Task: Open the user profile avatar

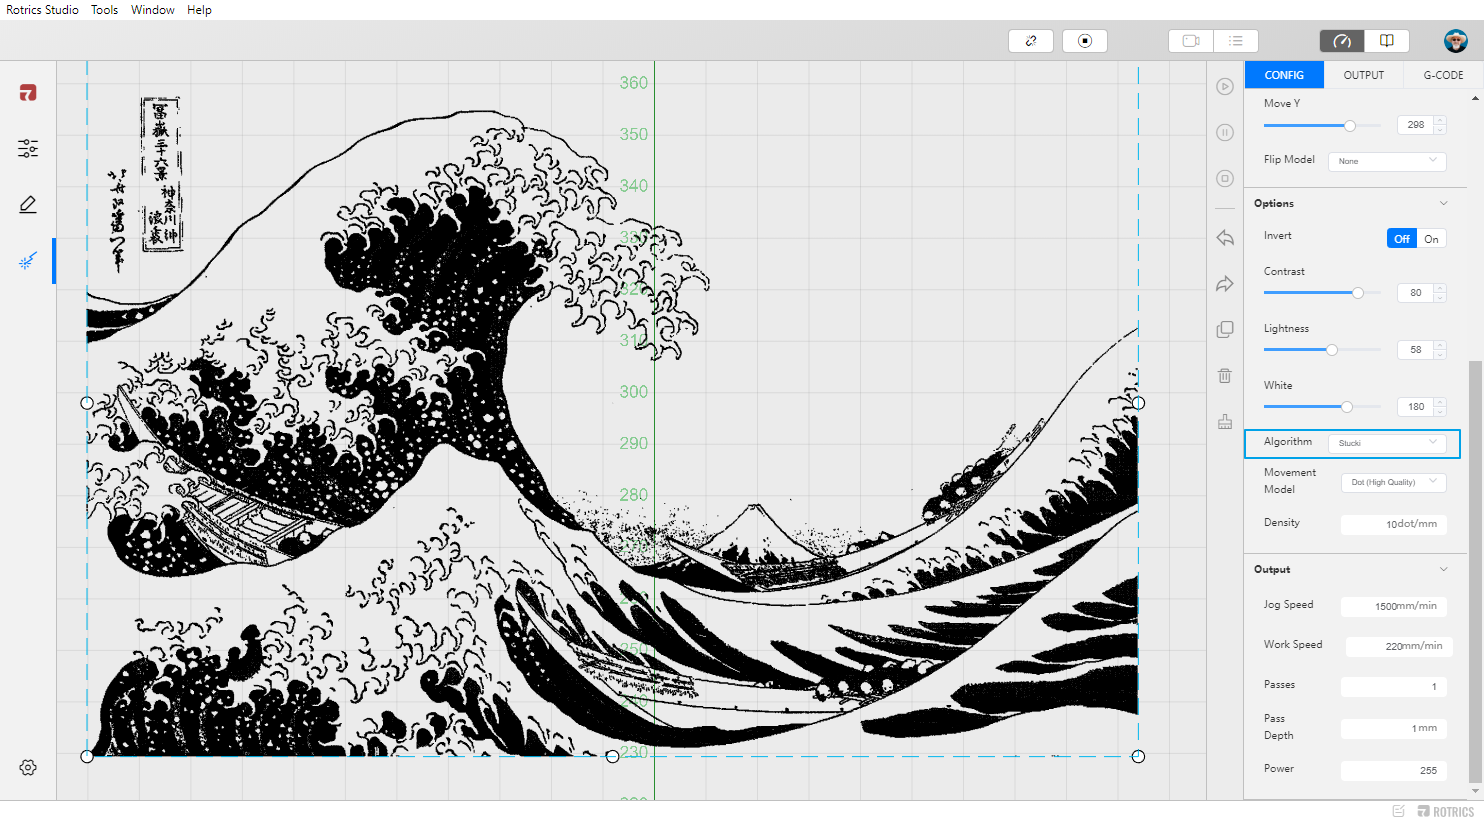Action: 1456,41
